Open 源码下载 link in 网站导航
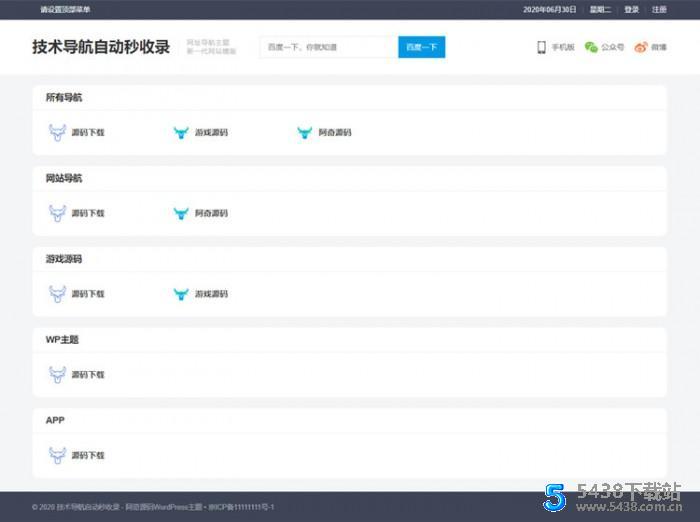Screen dimensions: 700x522 tap(88, 213)
